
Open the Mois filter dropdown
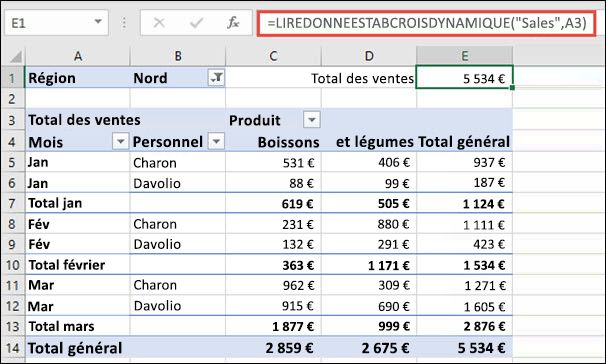click(121, 141)
